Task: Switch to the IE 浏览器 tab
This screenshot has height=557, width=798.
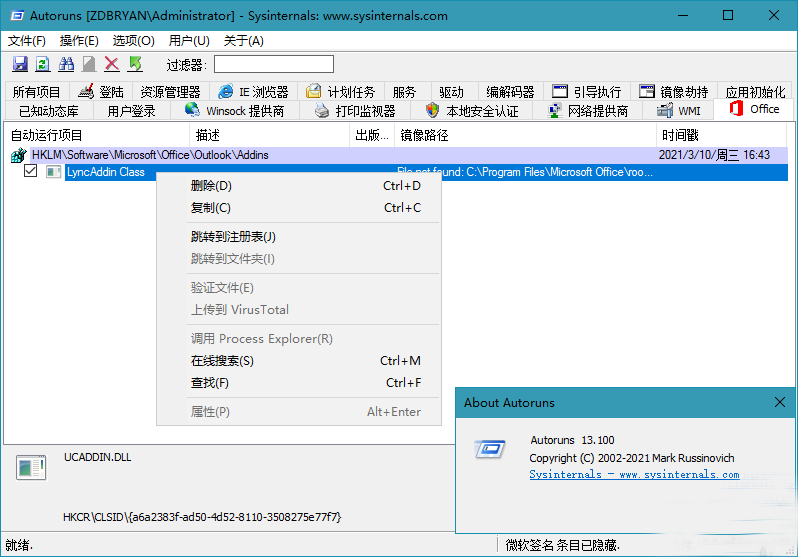Action: coord(253,92)
